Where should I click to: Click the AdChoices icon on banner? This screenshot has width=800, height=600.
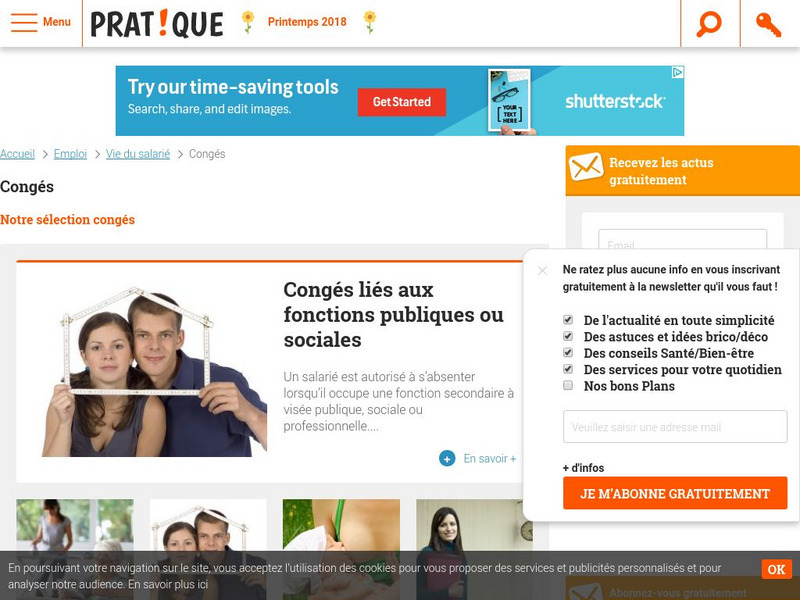(x=678, y=72)
